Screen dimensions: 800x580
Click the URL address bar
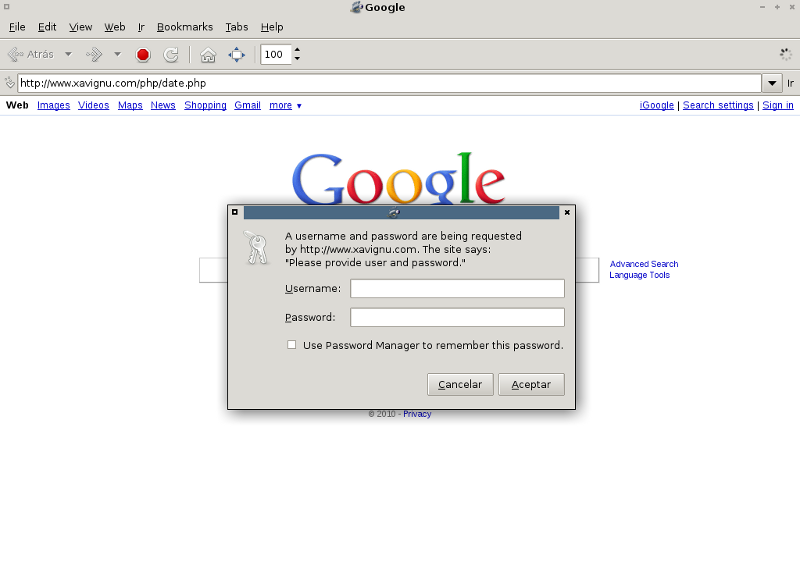click(389, 83)
